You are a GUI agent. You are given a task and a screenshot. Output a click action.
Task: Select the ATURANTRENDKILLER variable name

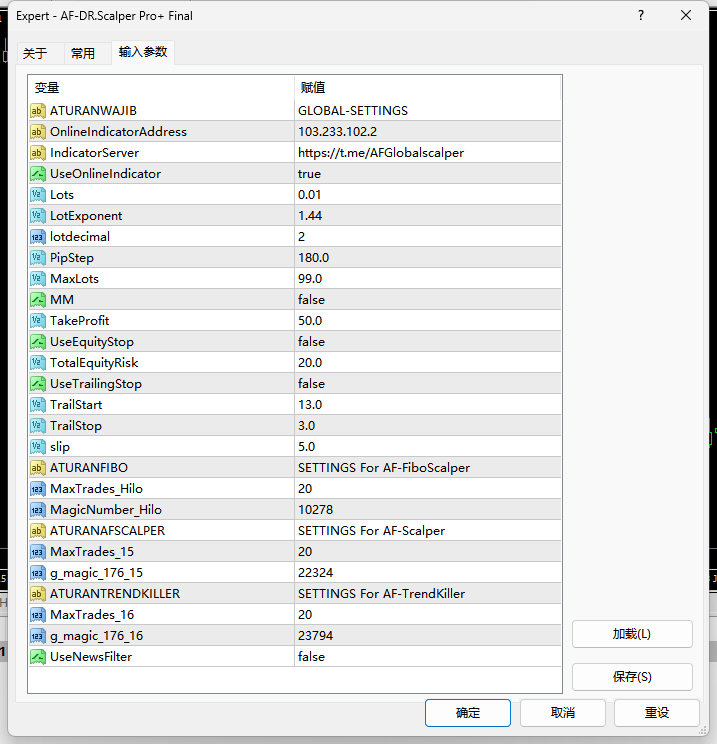(115, 594)
